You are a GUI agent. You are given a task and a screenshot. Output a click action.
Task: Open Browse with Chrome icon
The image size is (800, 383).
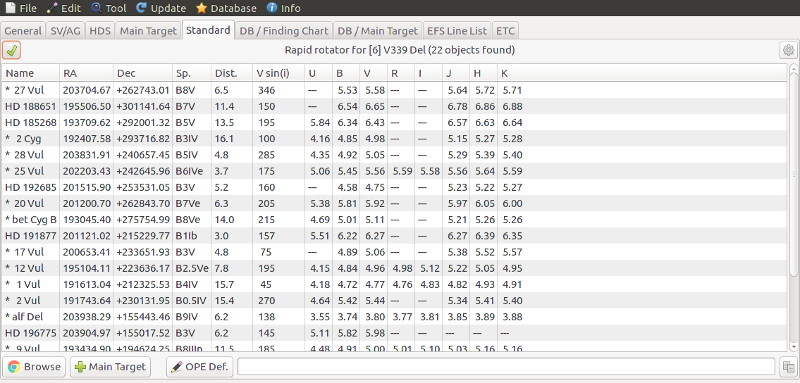pos(35,367)
